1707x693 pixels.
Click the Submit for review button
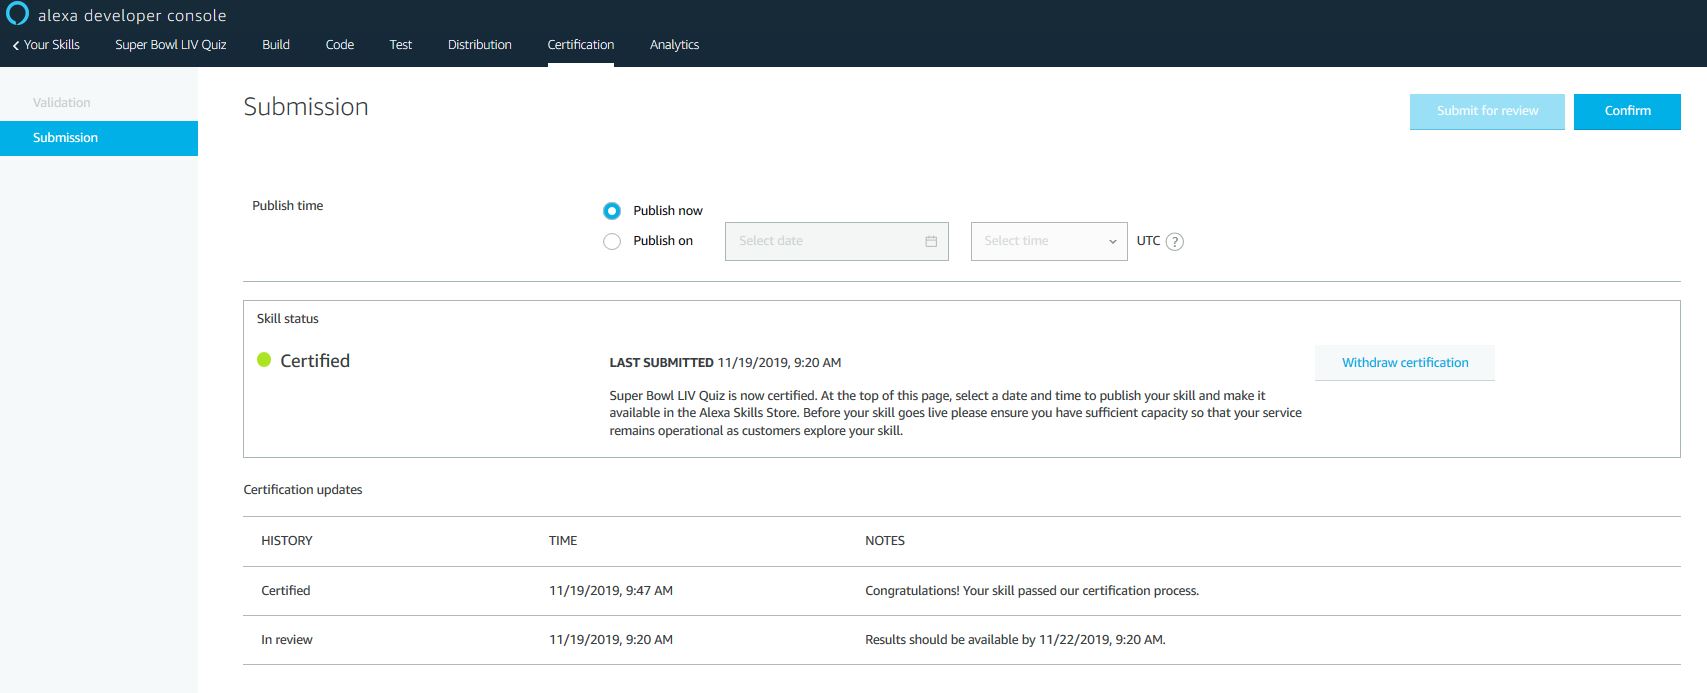point(1487,111)
